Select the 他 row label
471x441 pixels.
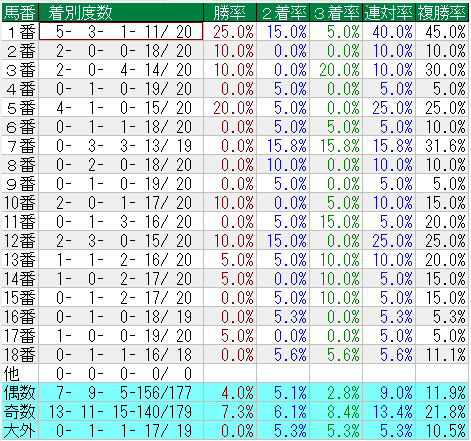tap(20, 374)
